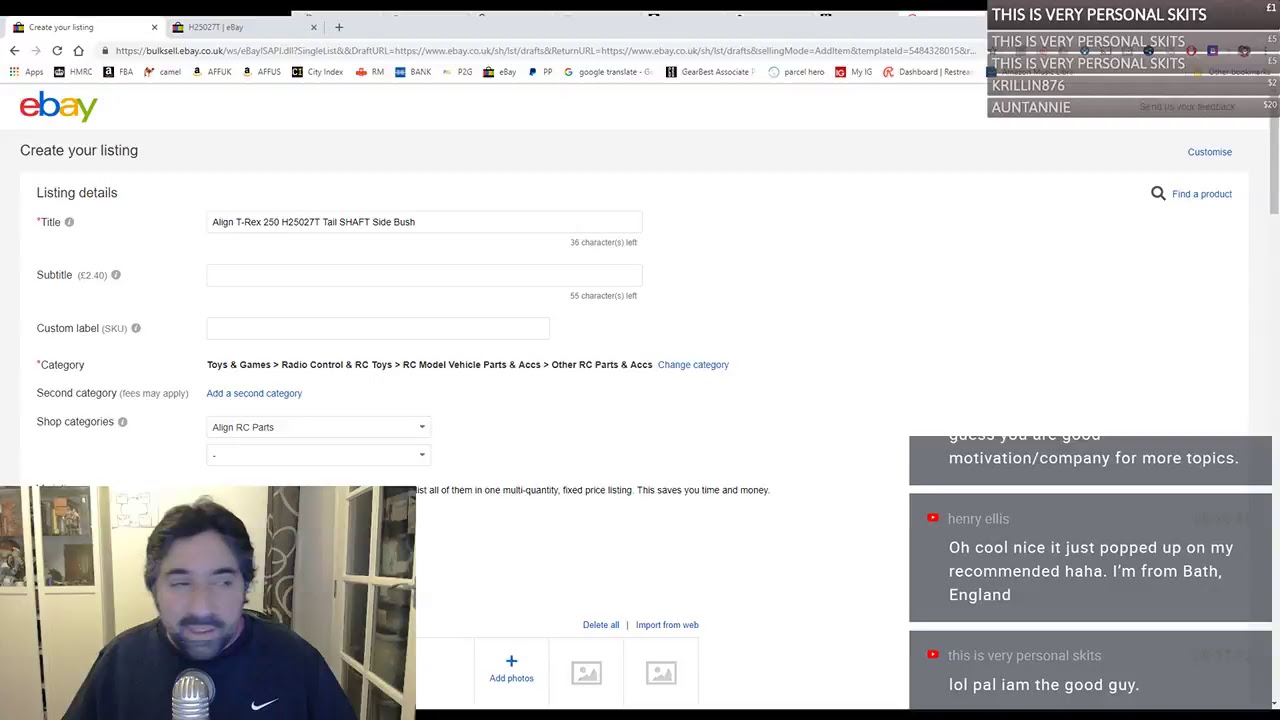Click the Change category link
This screenshot has height=720, width=1280.
click(x=693, y=365)
